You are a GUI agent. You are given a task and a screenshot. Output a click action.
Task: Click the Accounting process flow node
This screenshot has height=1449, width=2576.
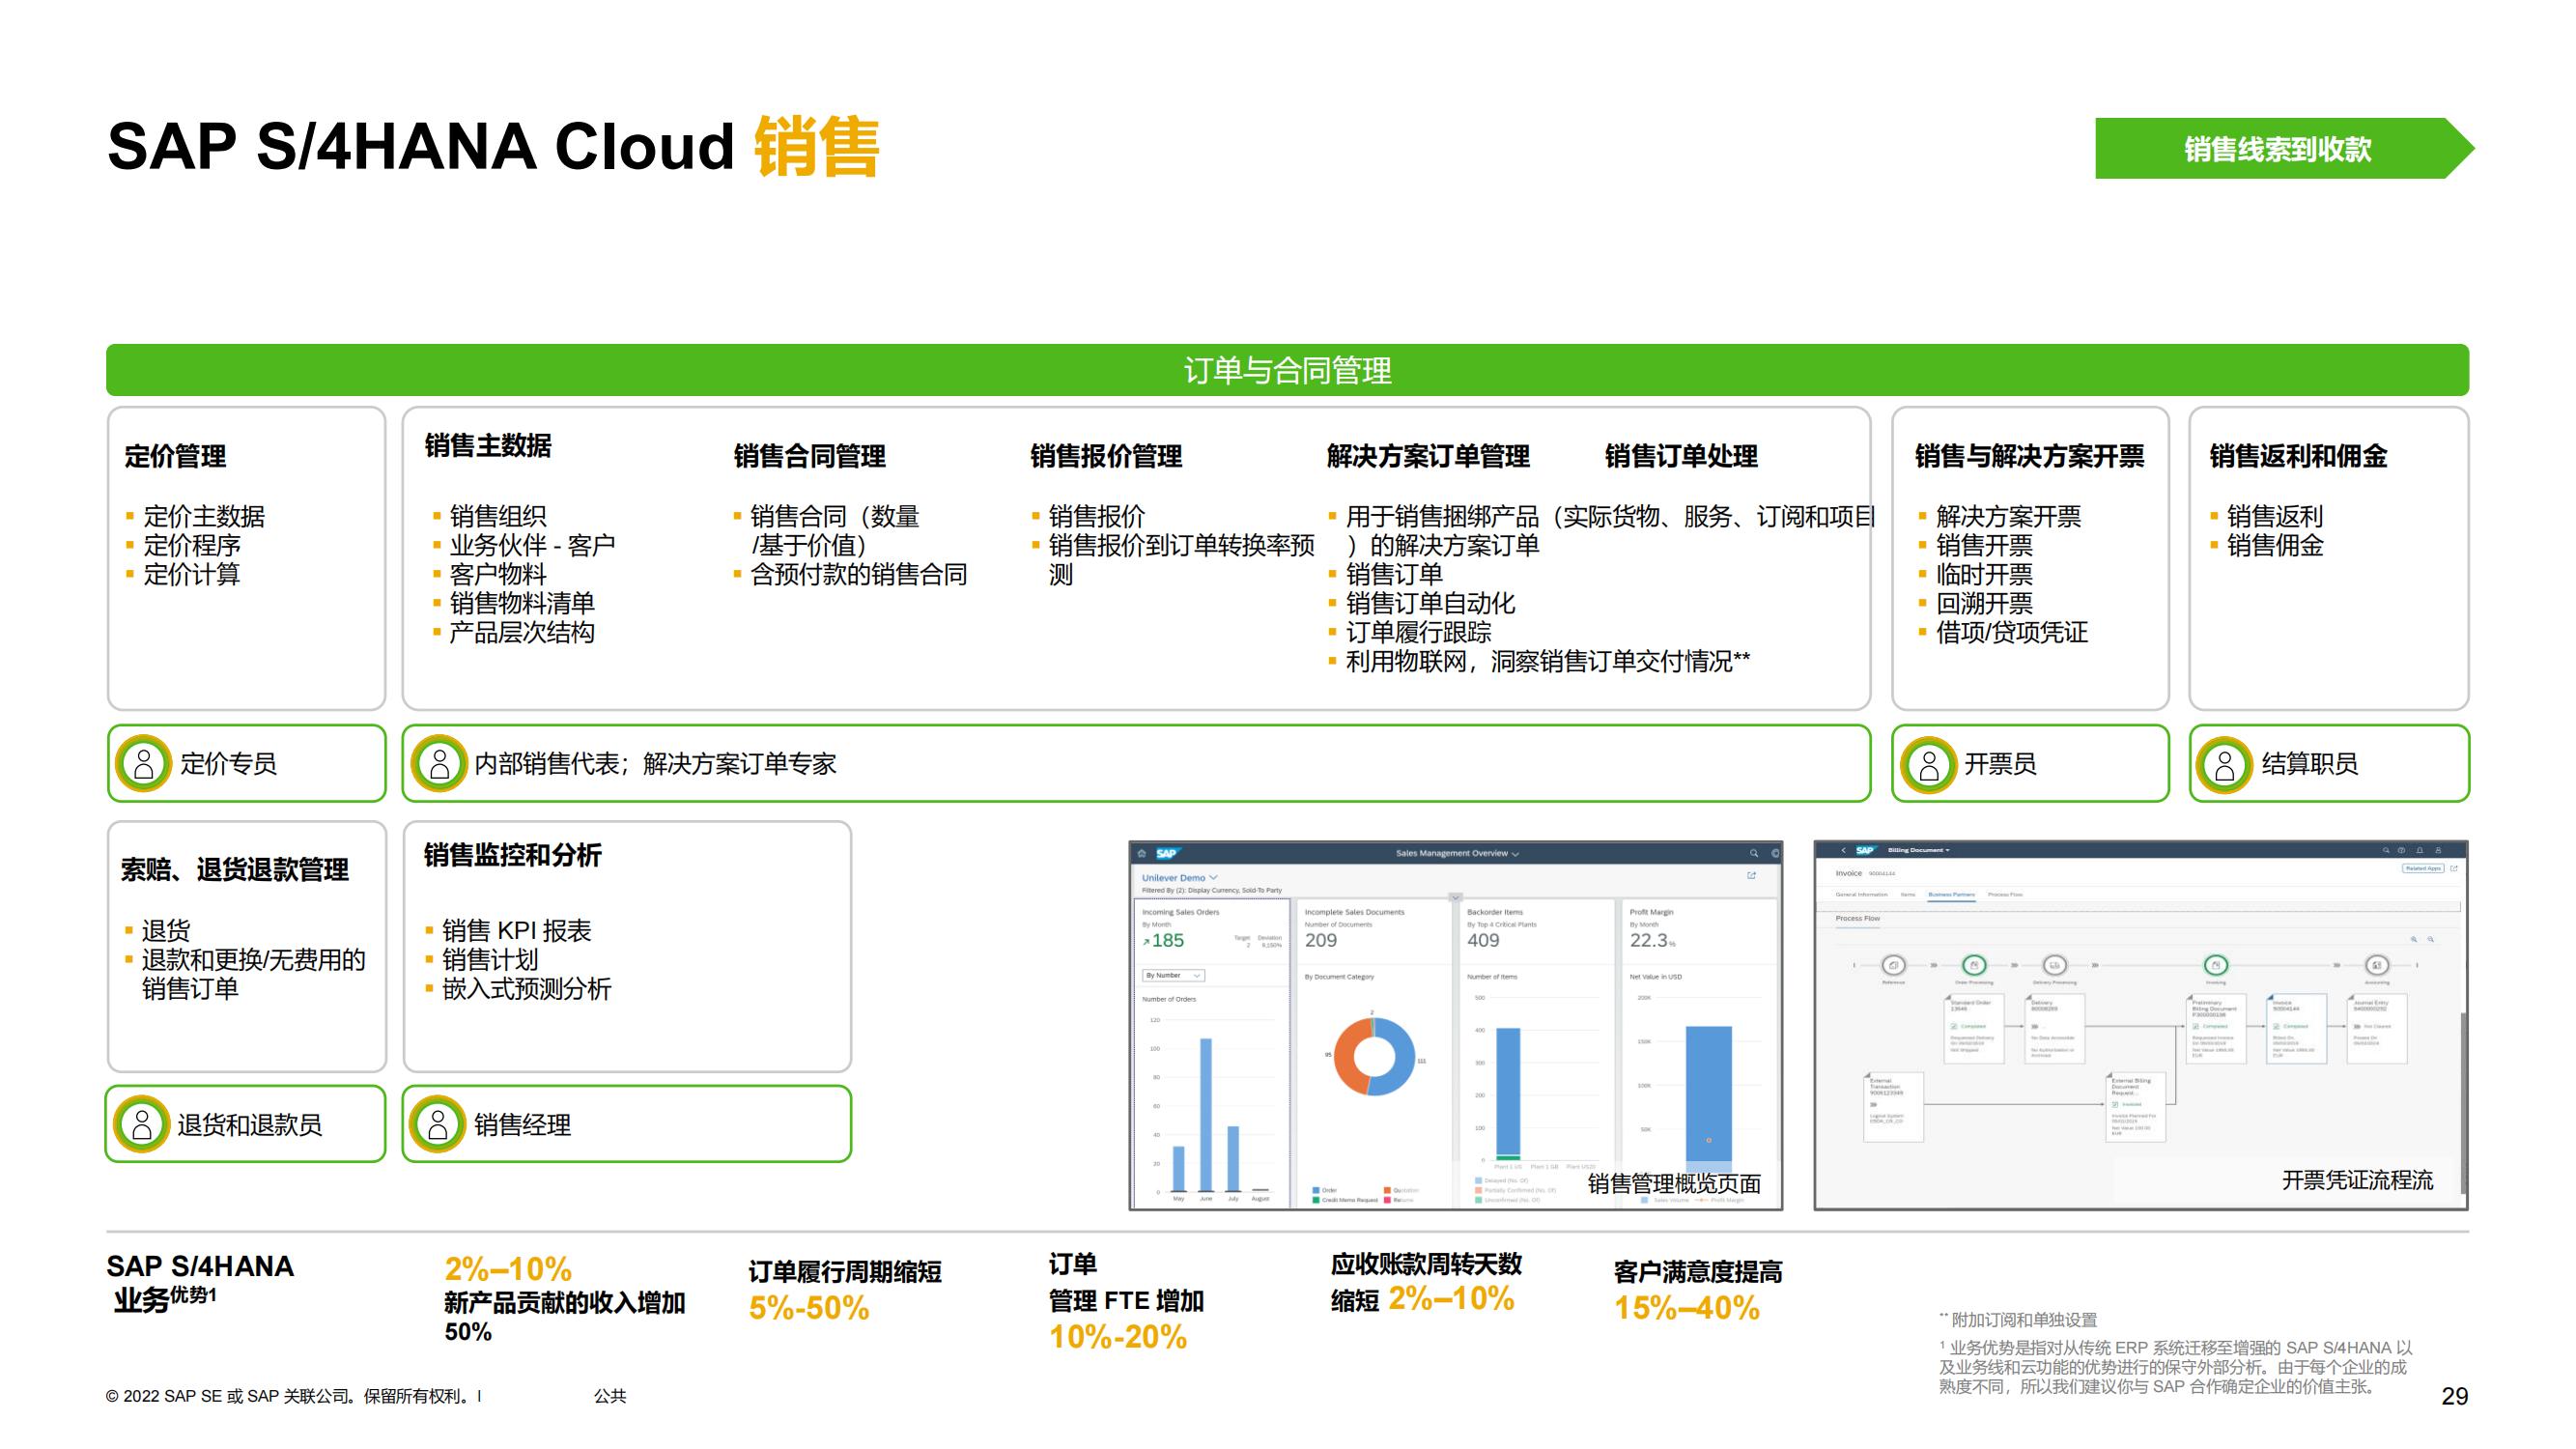[x=2377, y=965]
